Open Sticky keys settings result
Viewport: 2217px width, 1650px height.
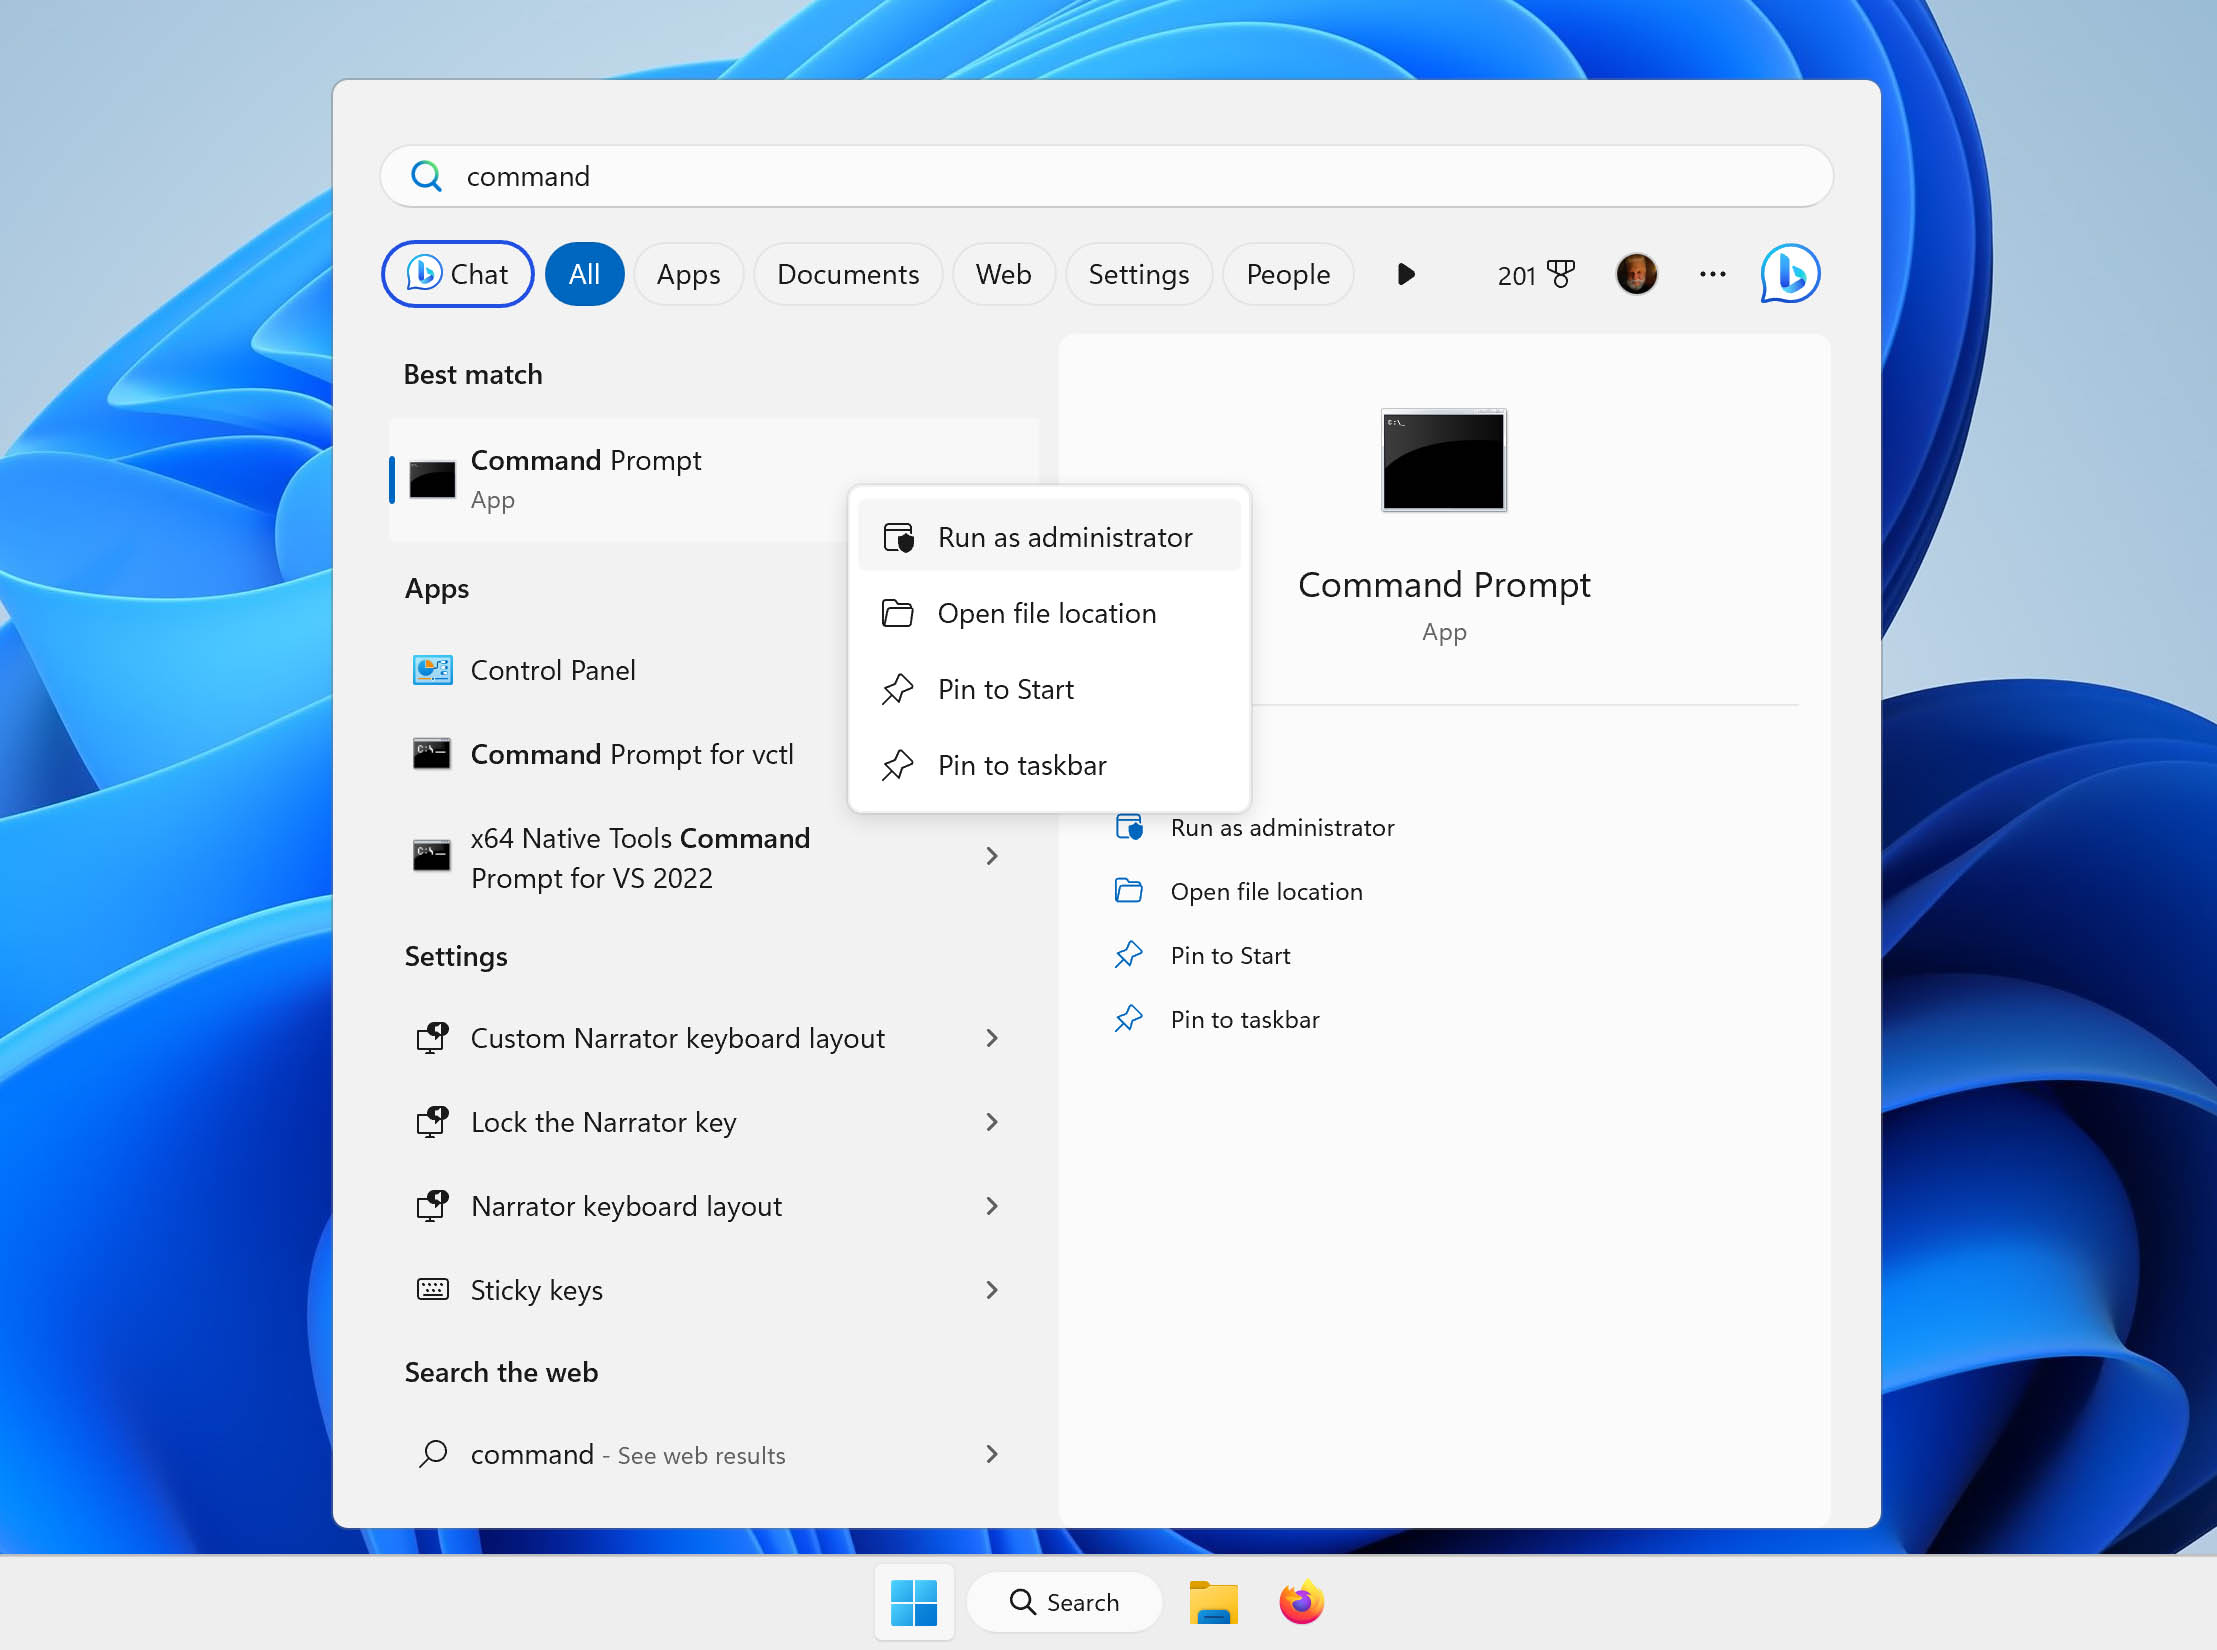coord(714,1290)
